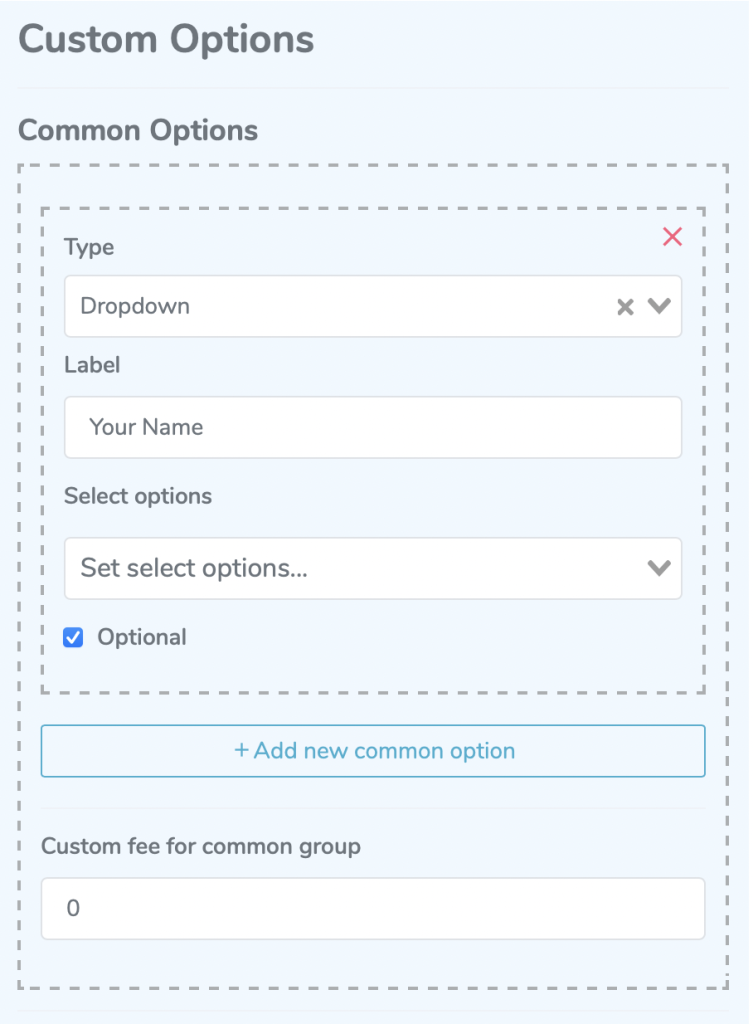The image size is (753, 1024).
Task: Click the Label field containing Your Name
Action: tap(373, 427)
